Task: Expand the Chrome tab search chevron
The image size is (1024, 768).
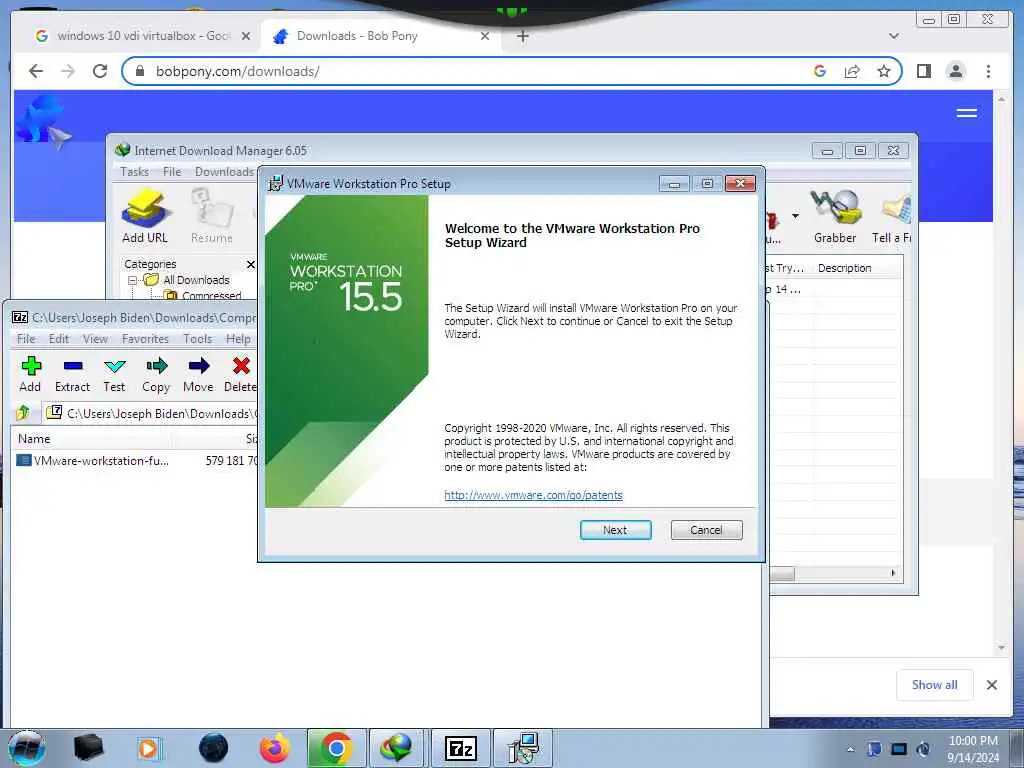Action: pos(894,36)
